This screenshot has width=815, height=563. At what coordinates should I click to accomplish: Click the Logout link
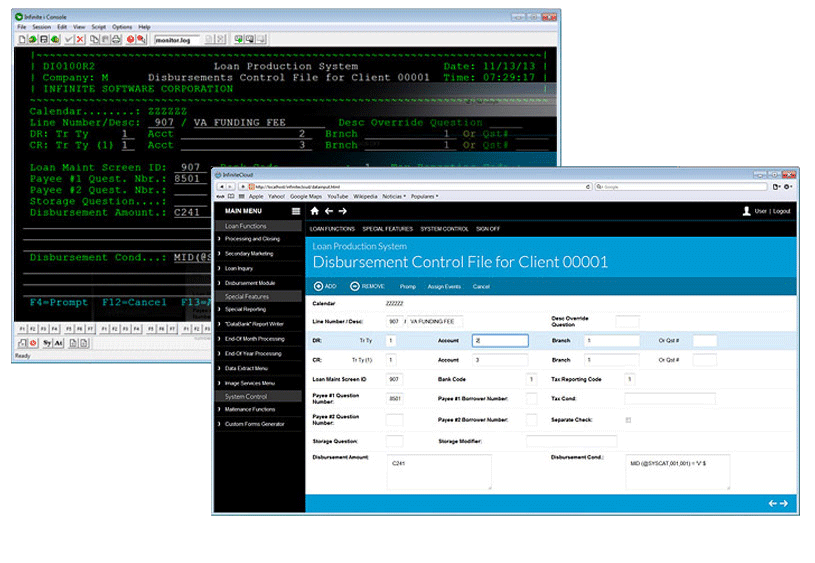(x=781, y=211)
